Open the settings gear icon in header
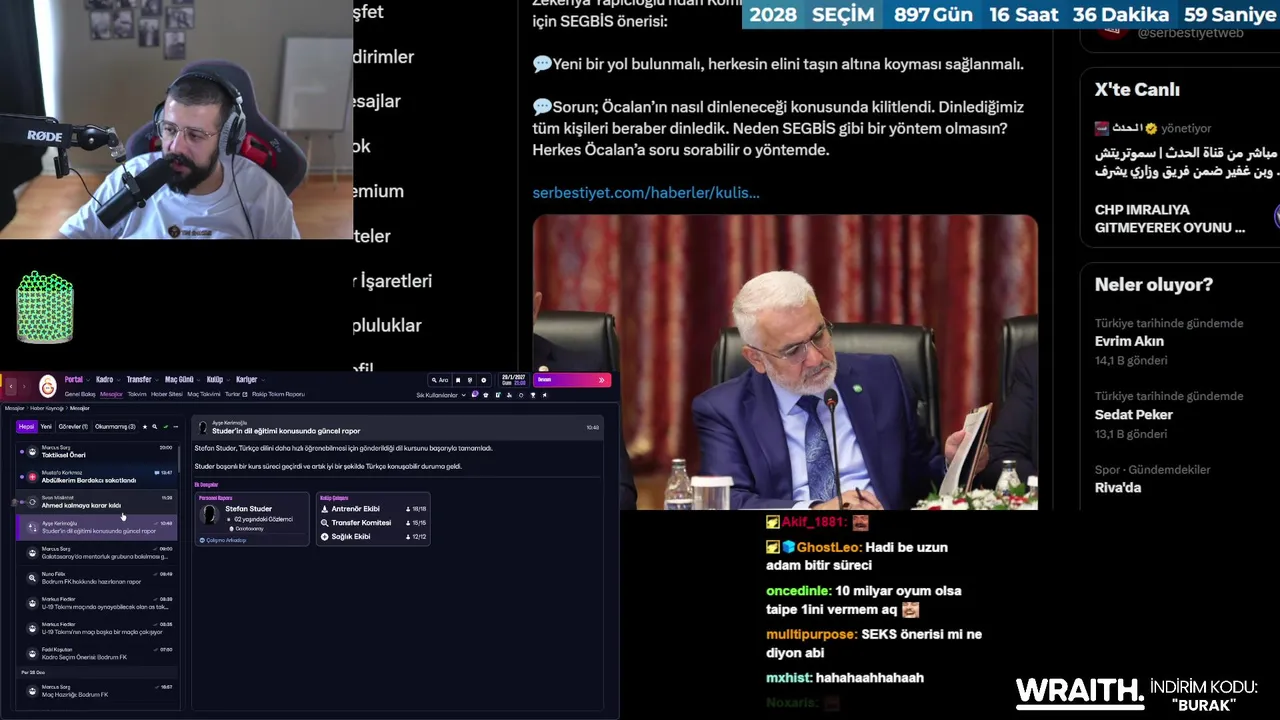The height and width of the screenshot is (720, 1280). click(483, 380)
